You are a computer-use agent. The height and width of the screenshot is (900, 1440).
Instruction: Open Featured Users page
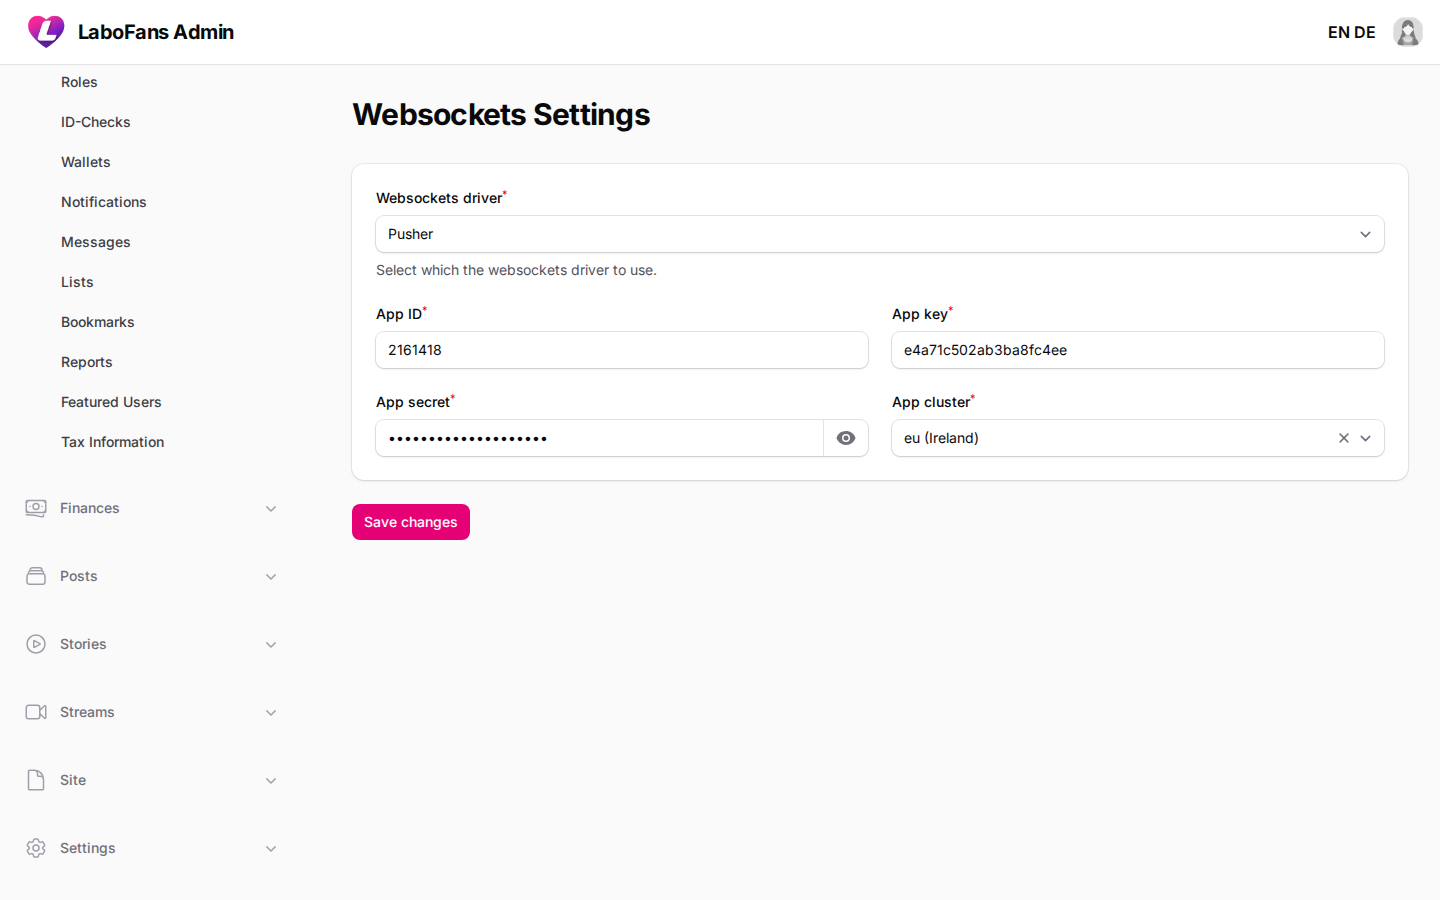pos(111,402)
